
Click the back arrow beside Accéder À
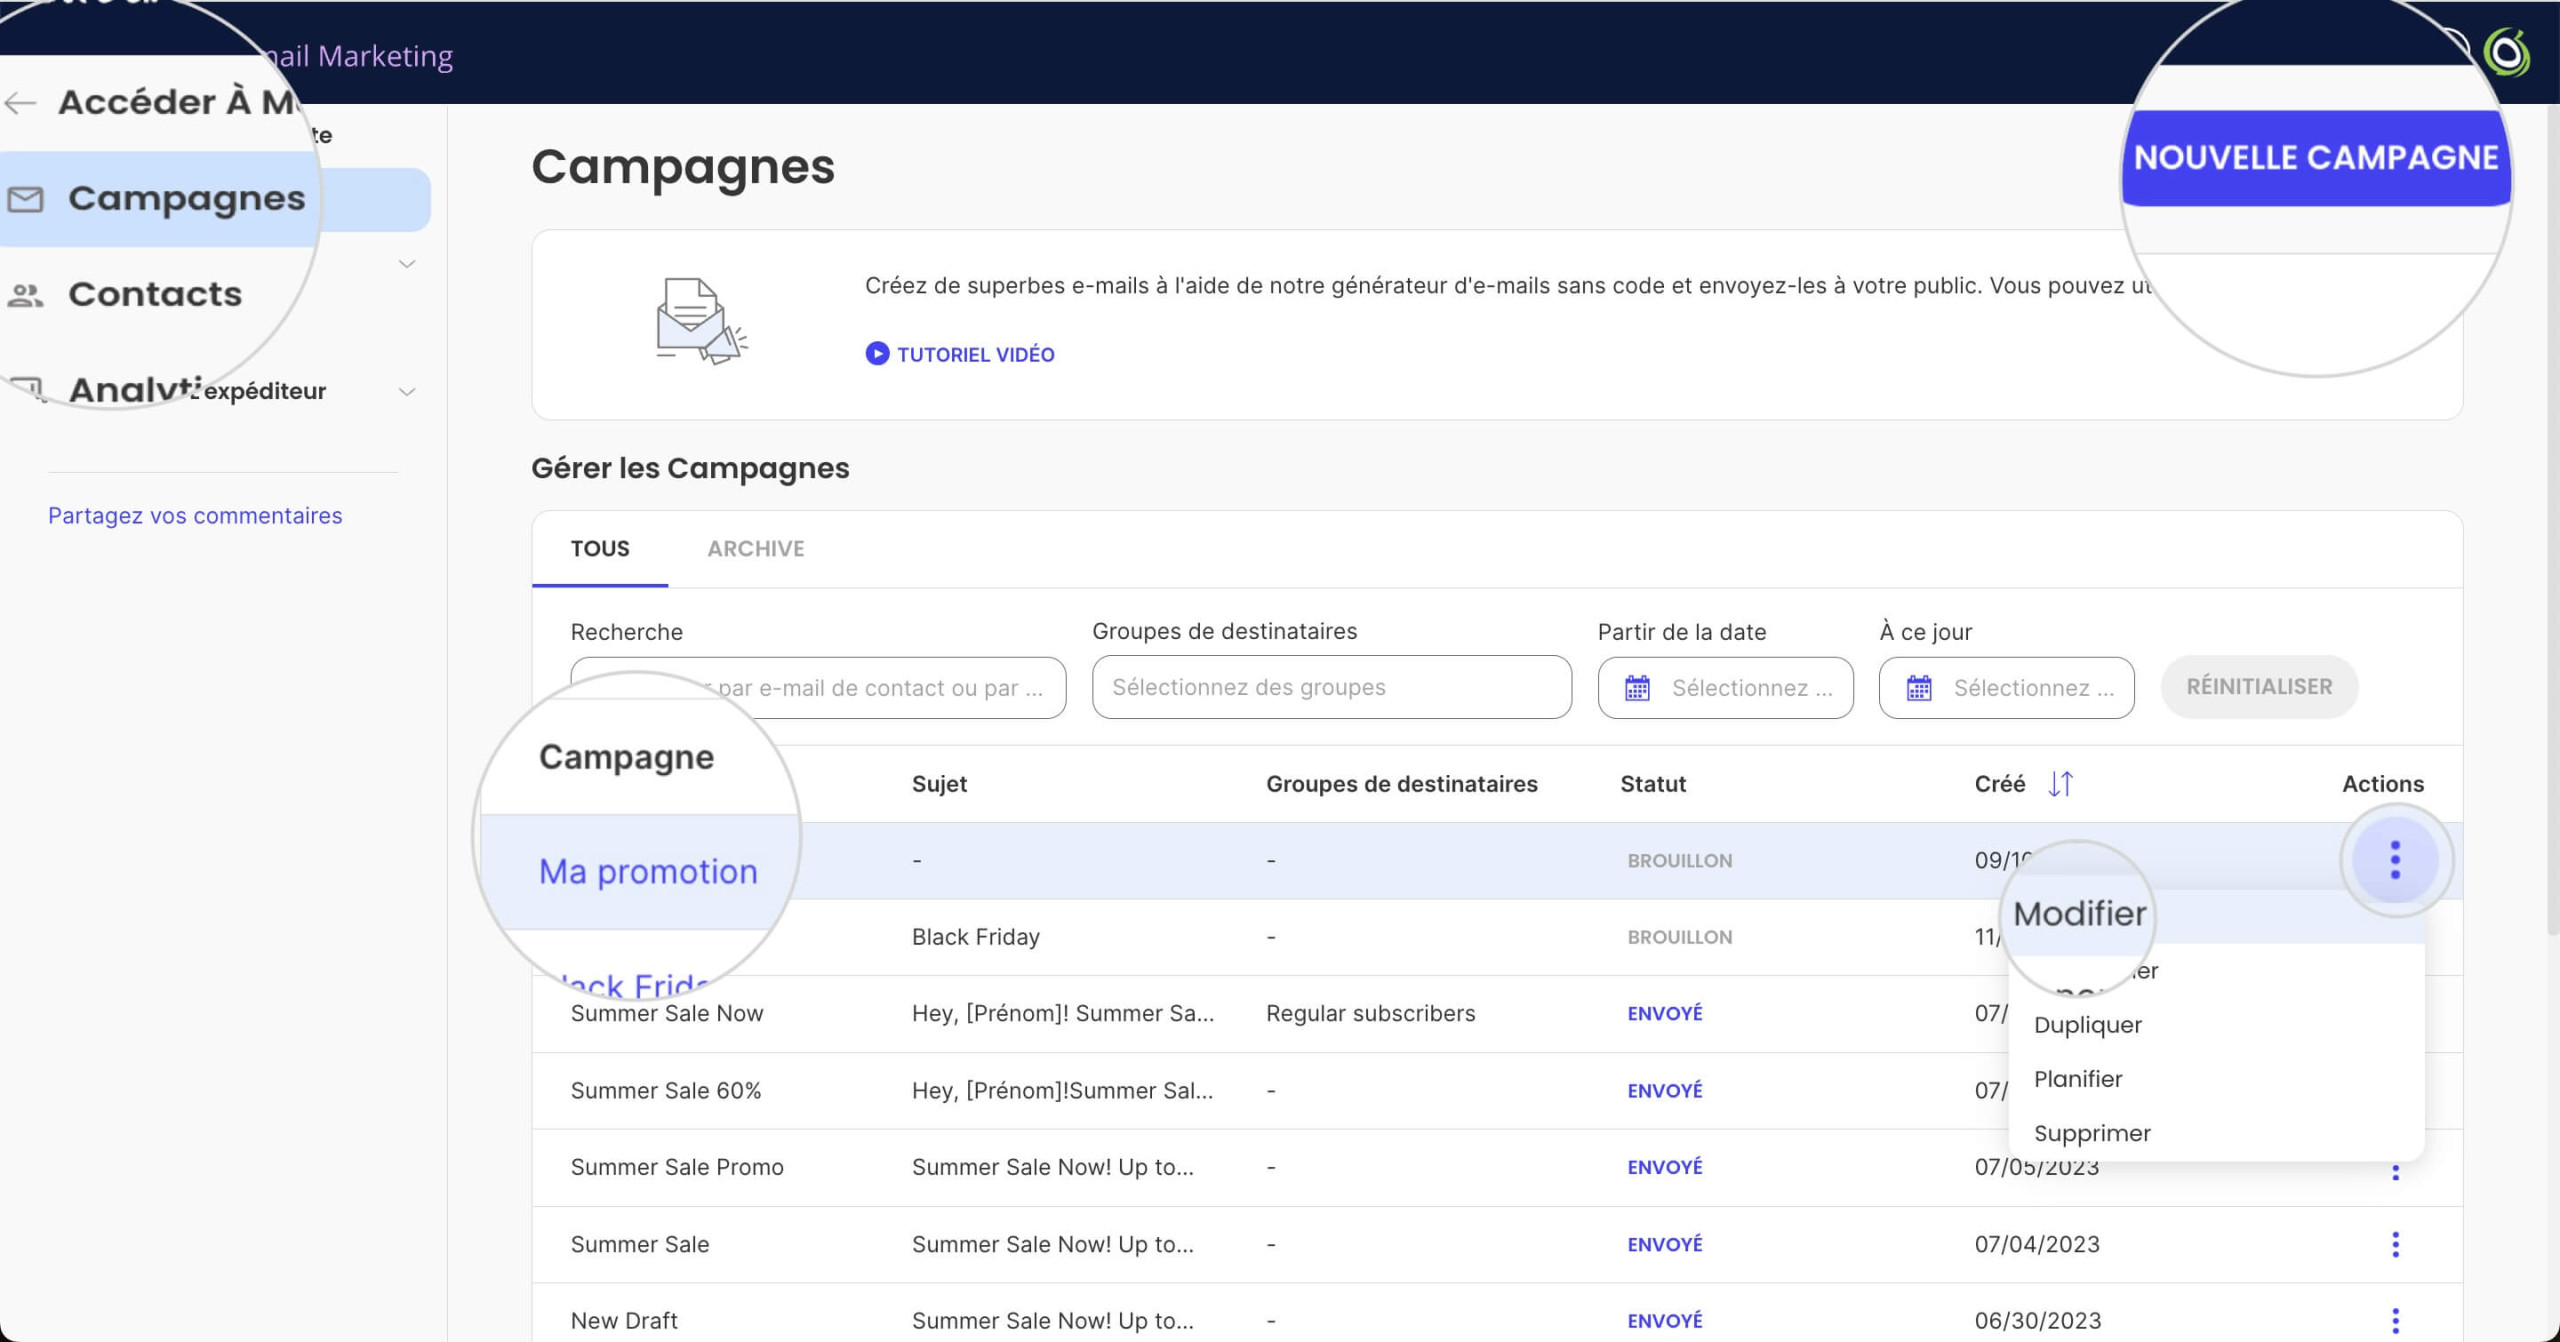point(20,103)
